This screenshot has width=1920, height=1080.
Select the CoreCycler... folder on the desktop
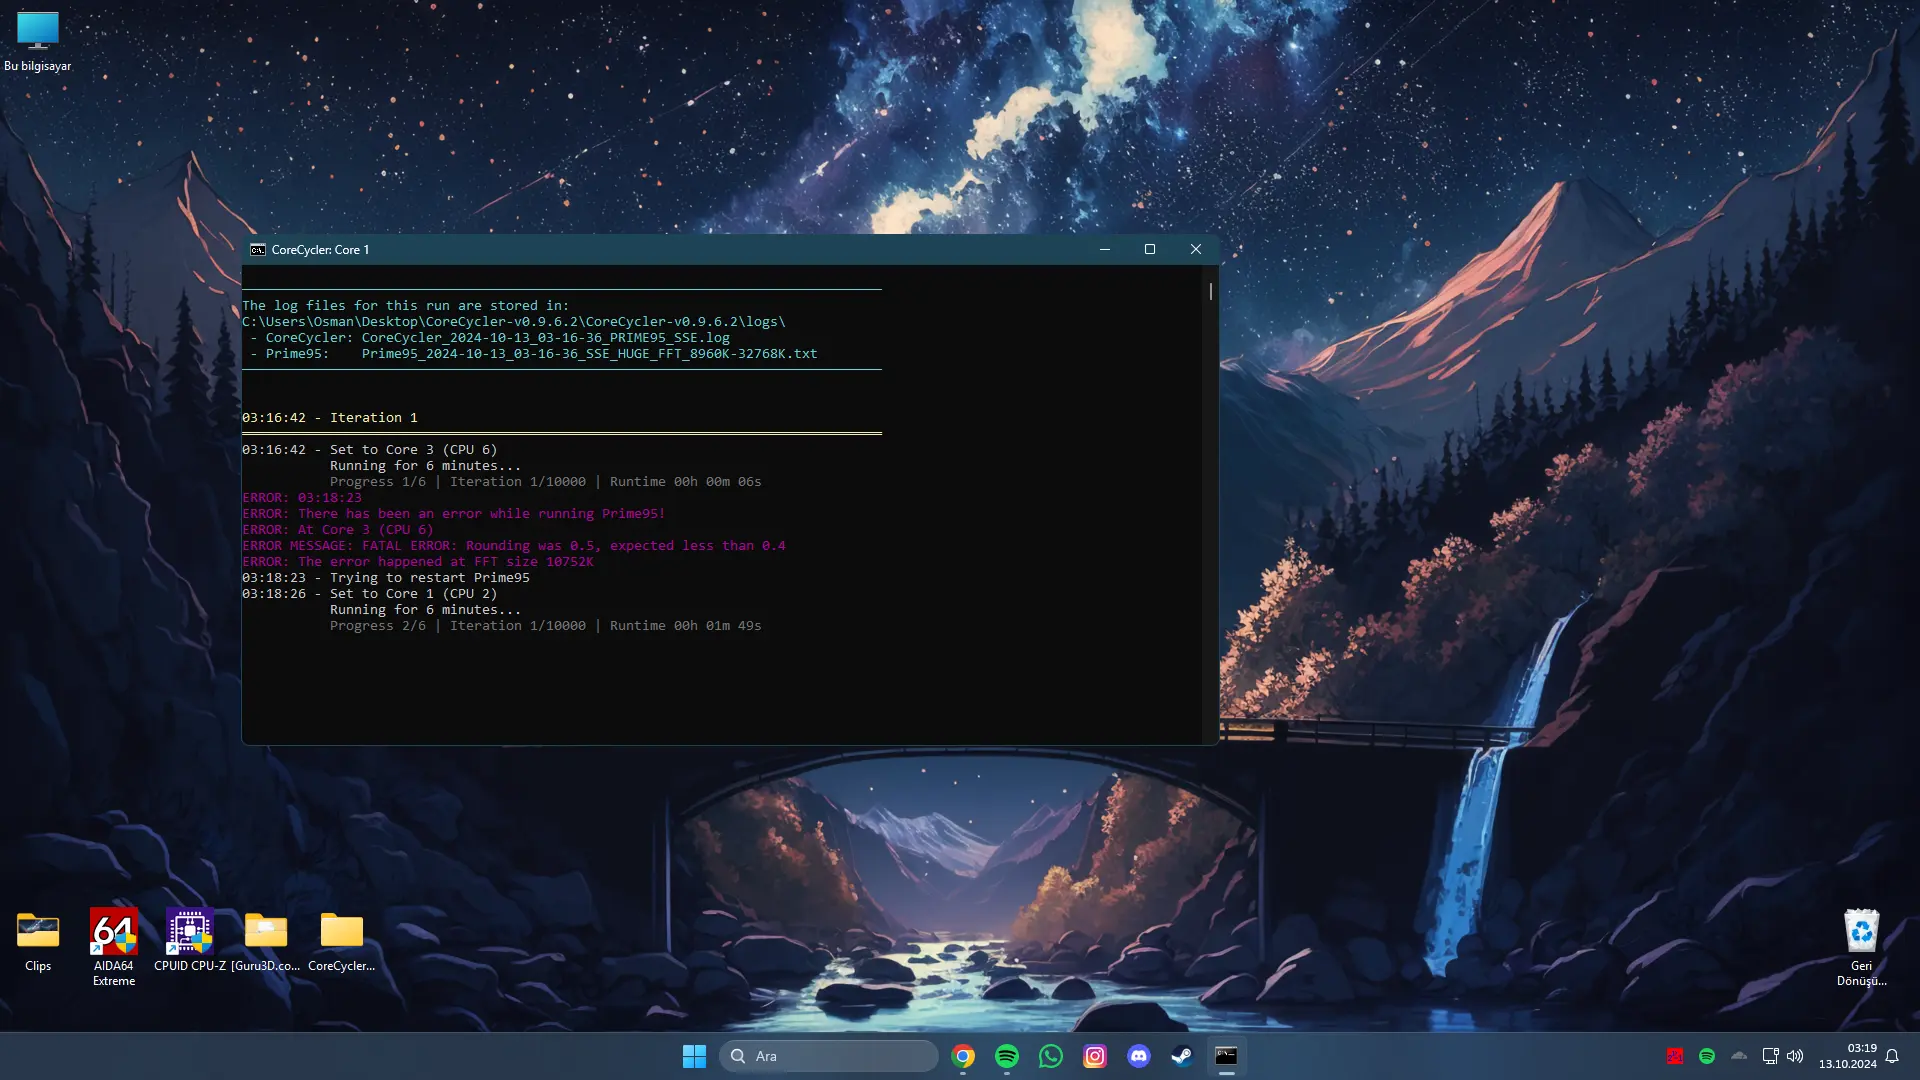click(342, 942)
